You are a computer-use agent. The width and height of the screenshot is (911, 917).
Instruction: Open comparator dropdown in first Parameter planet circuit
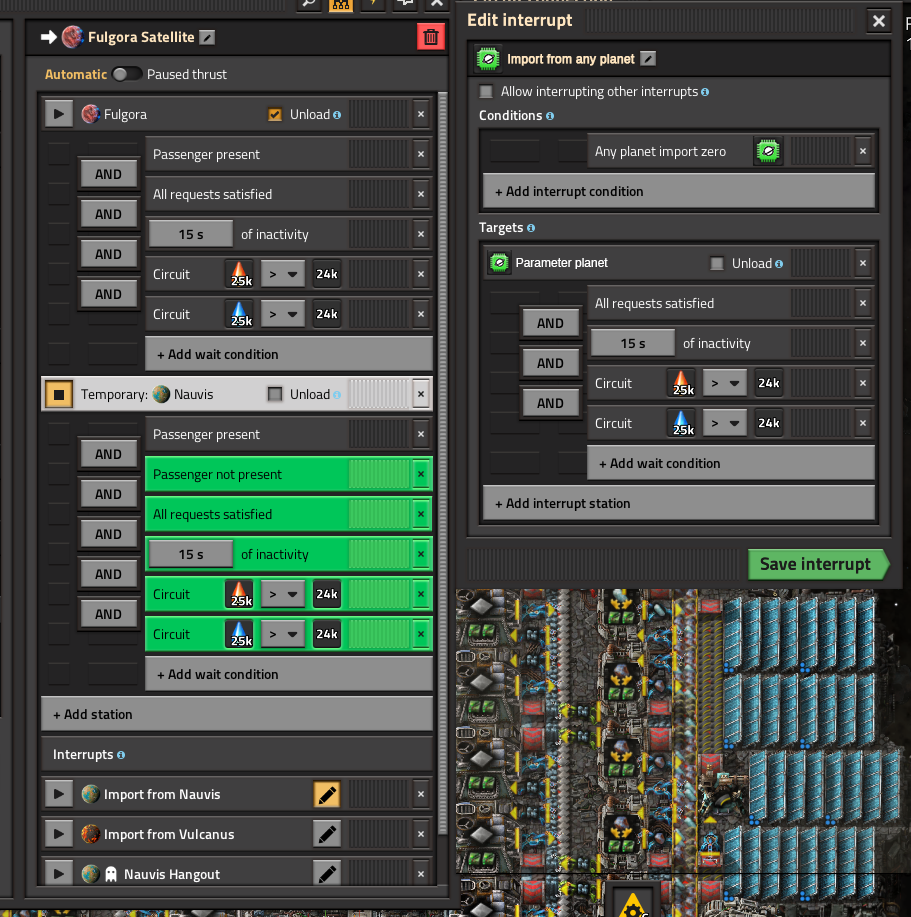[725, 383]
